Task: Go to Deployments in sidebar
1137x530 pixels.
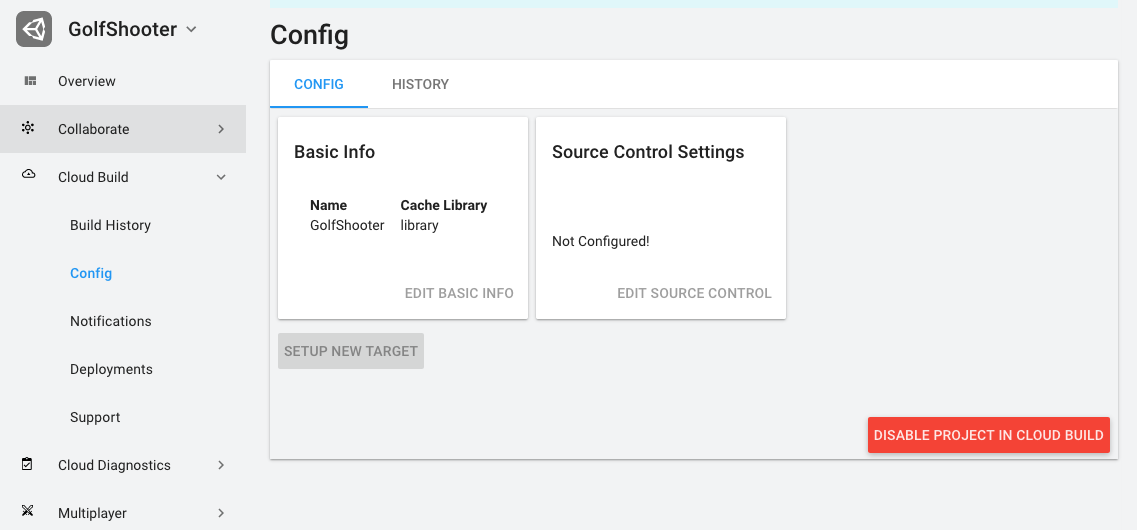Action: point(111,369)
